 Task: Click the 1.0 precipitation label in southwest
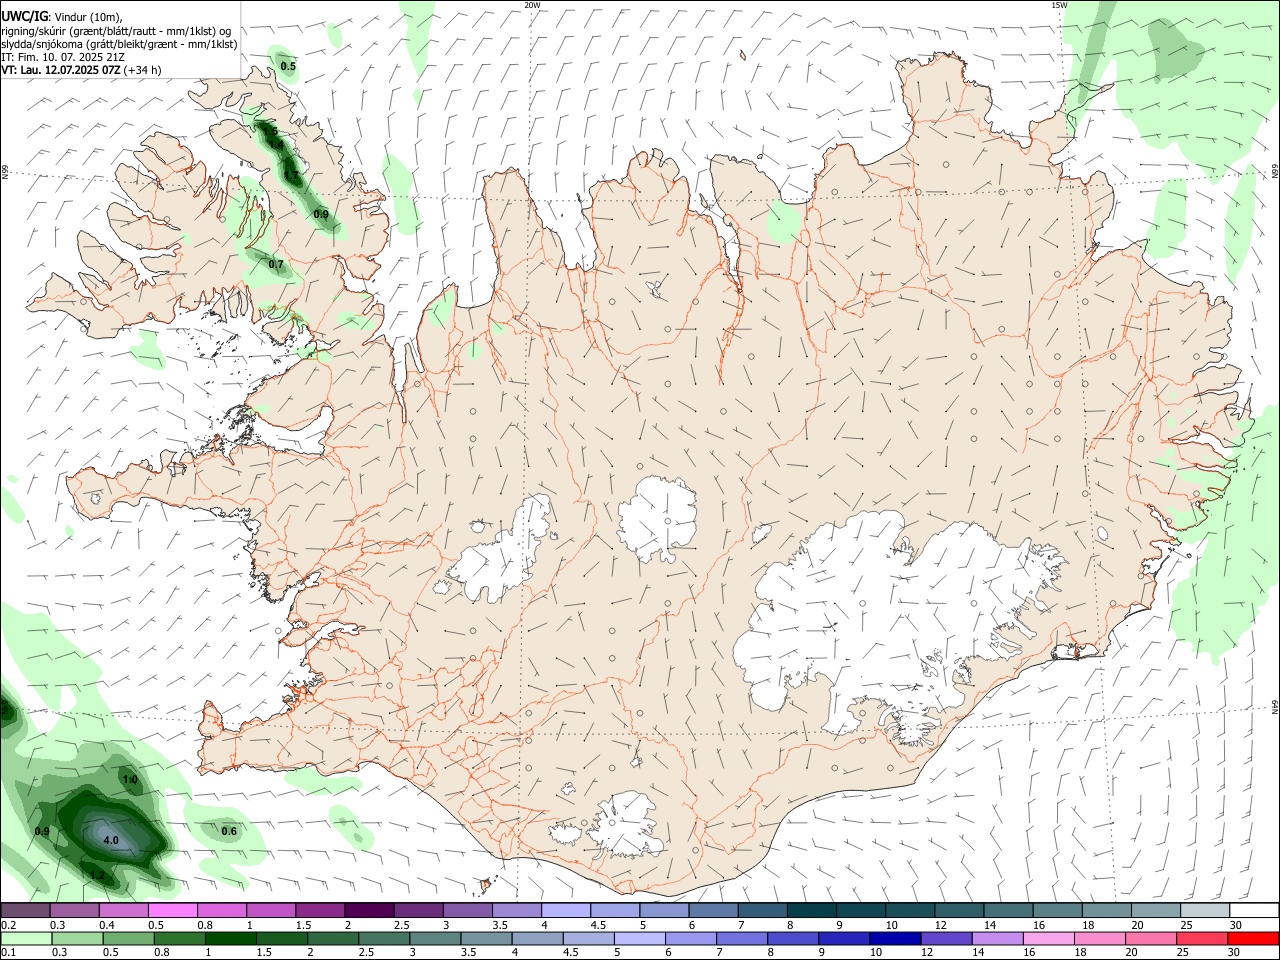tap(129, 779)
